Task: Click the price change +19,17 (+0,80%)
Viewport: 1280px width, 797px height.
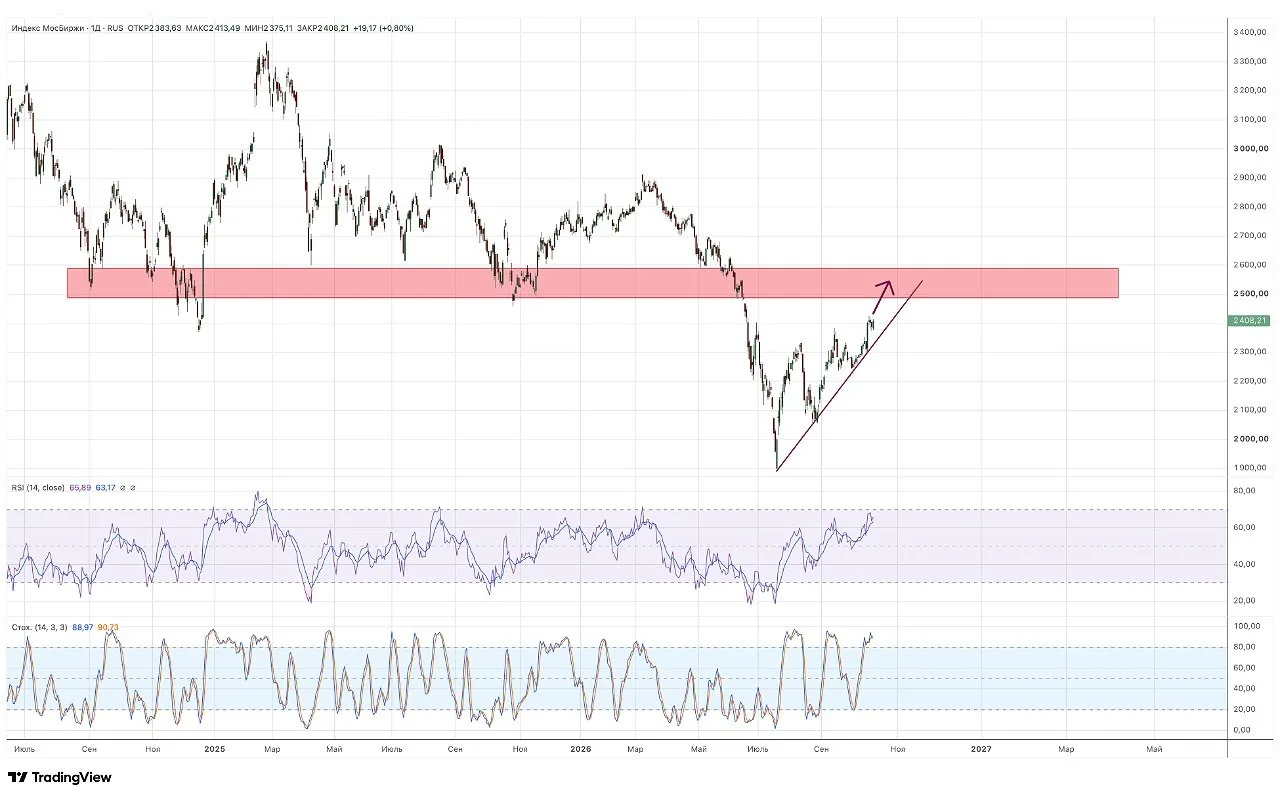Action: pos(384,28)
